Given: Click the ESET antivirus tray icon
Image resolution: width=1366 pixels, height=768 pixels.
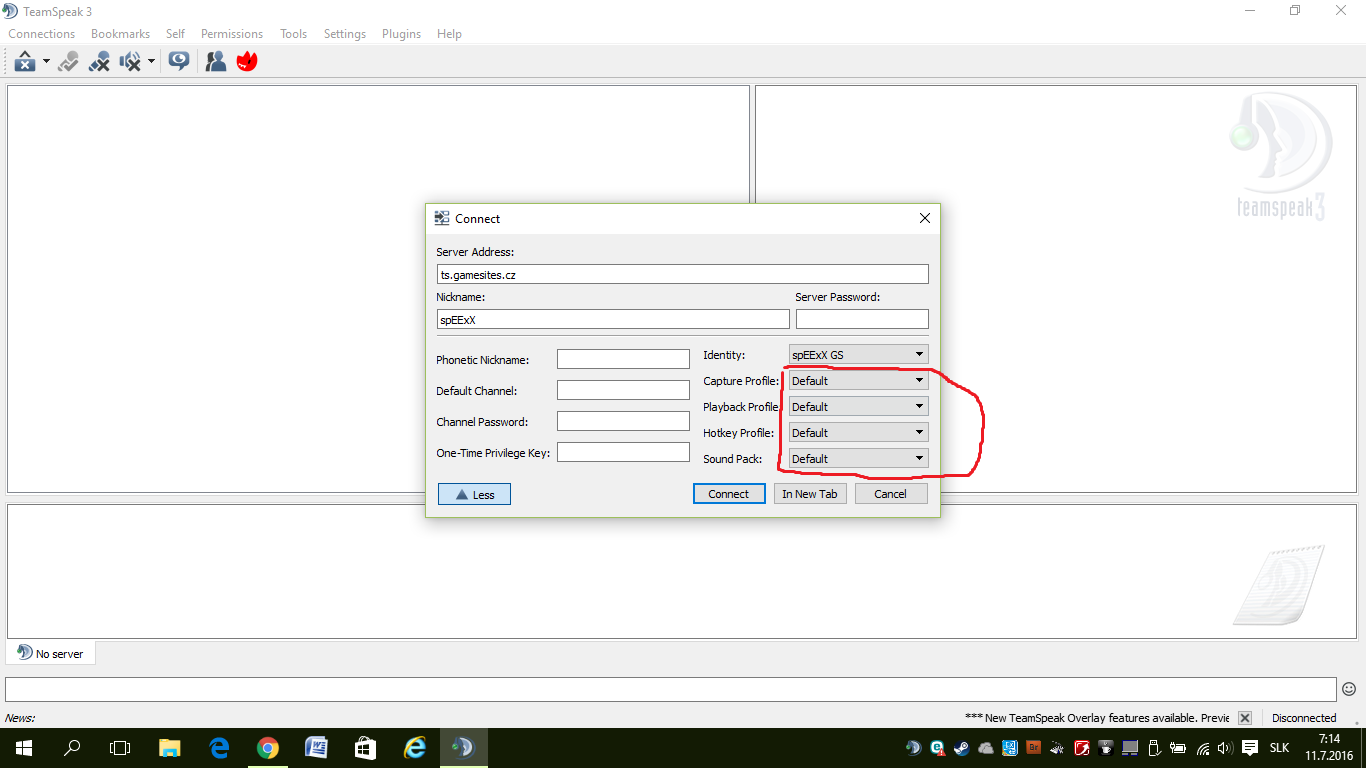Looking at the screenshot, I should pyautogui.click(x=937, y=748).
